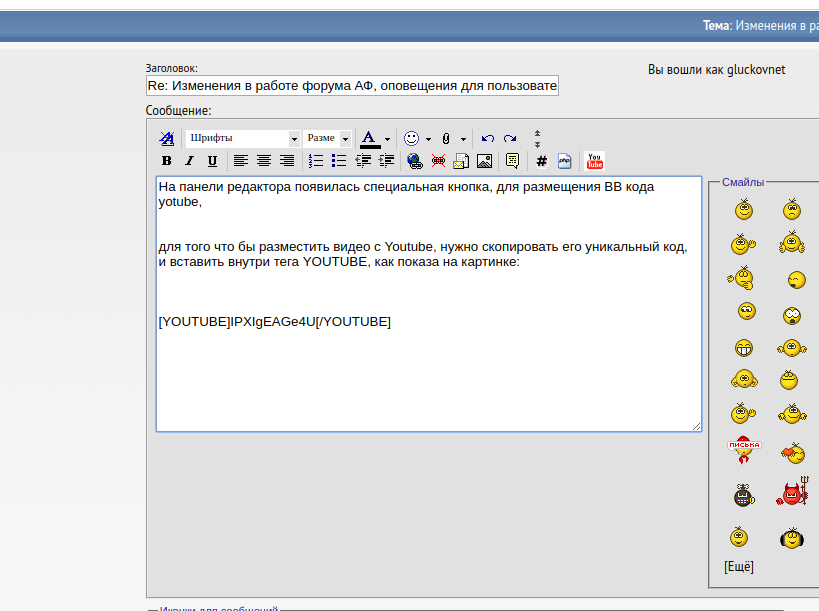Click the undo arrow
Viewport: 819px width, 611px height.
(x=488, y=139)
